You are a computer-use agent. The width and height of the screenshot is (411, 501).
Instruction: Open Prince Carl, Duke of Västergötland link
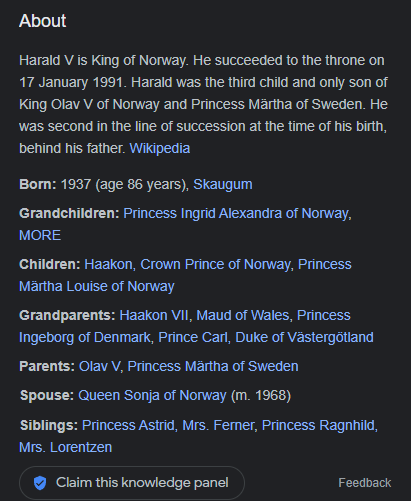[266, 337]
